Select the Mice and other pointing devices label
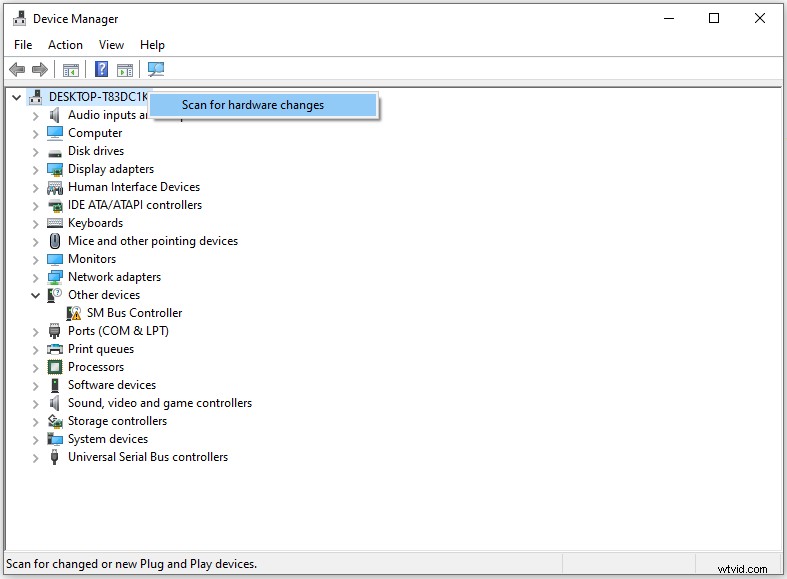The width and height of the screenshot is (787, 579). pos(153,241)
